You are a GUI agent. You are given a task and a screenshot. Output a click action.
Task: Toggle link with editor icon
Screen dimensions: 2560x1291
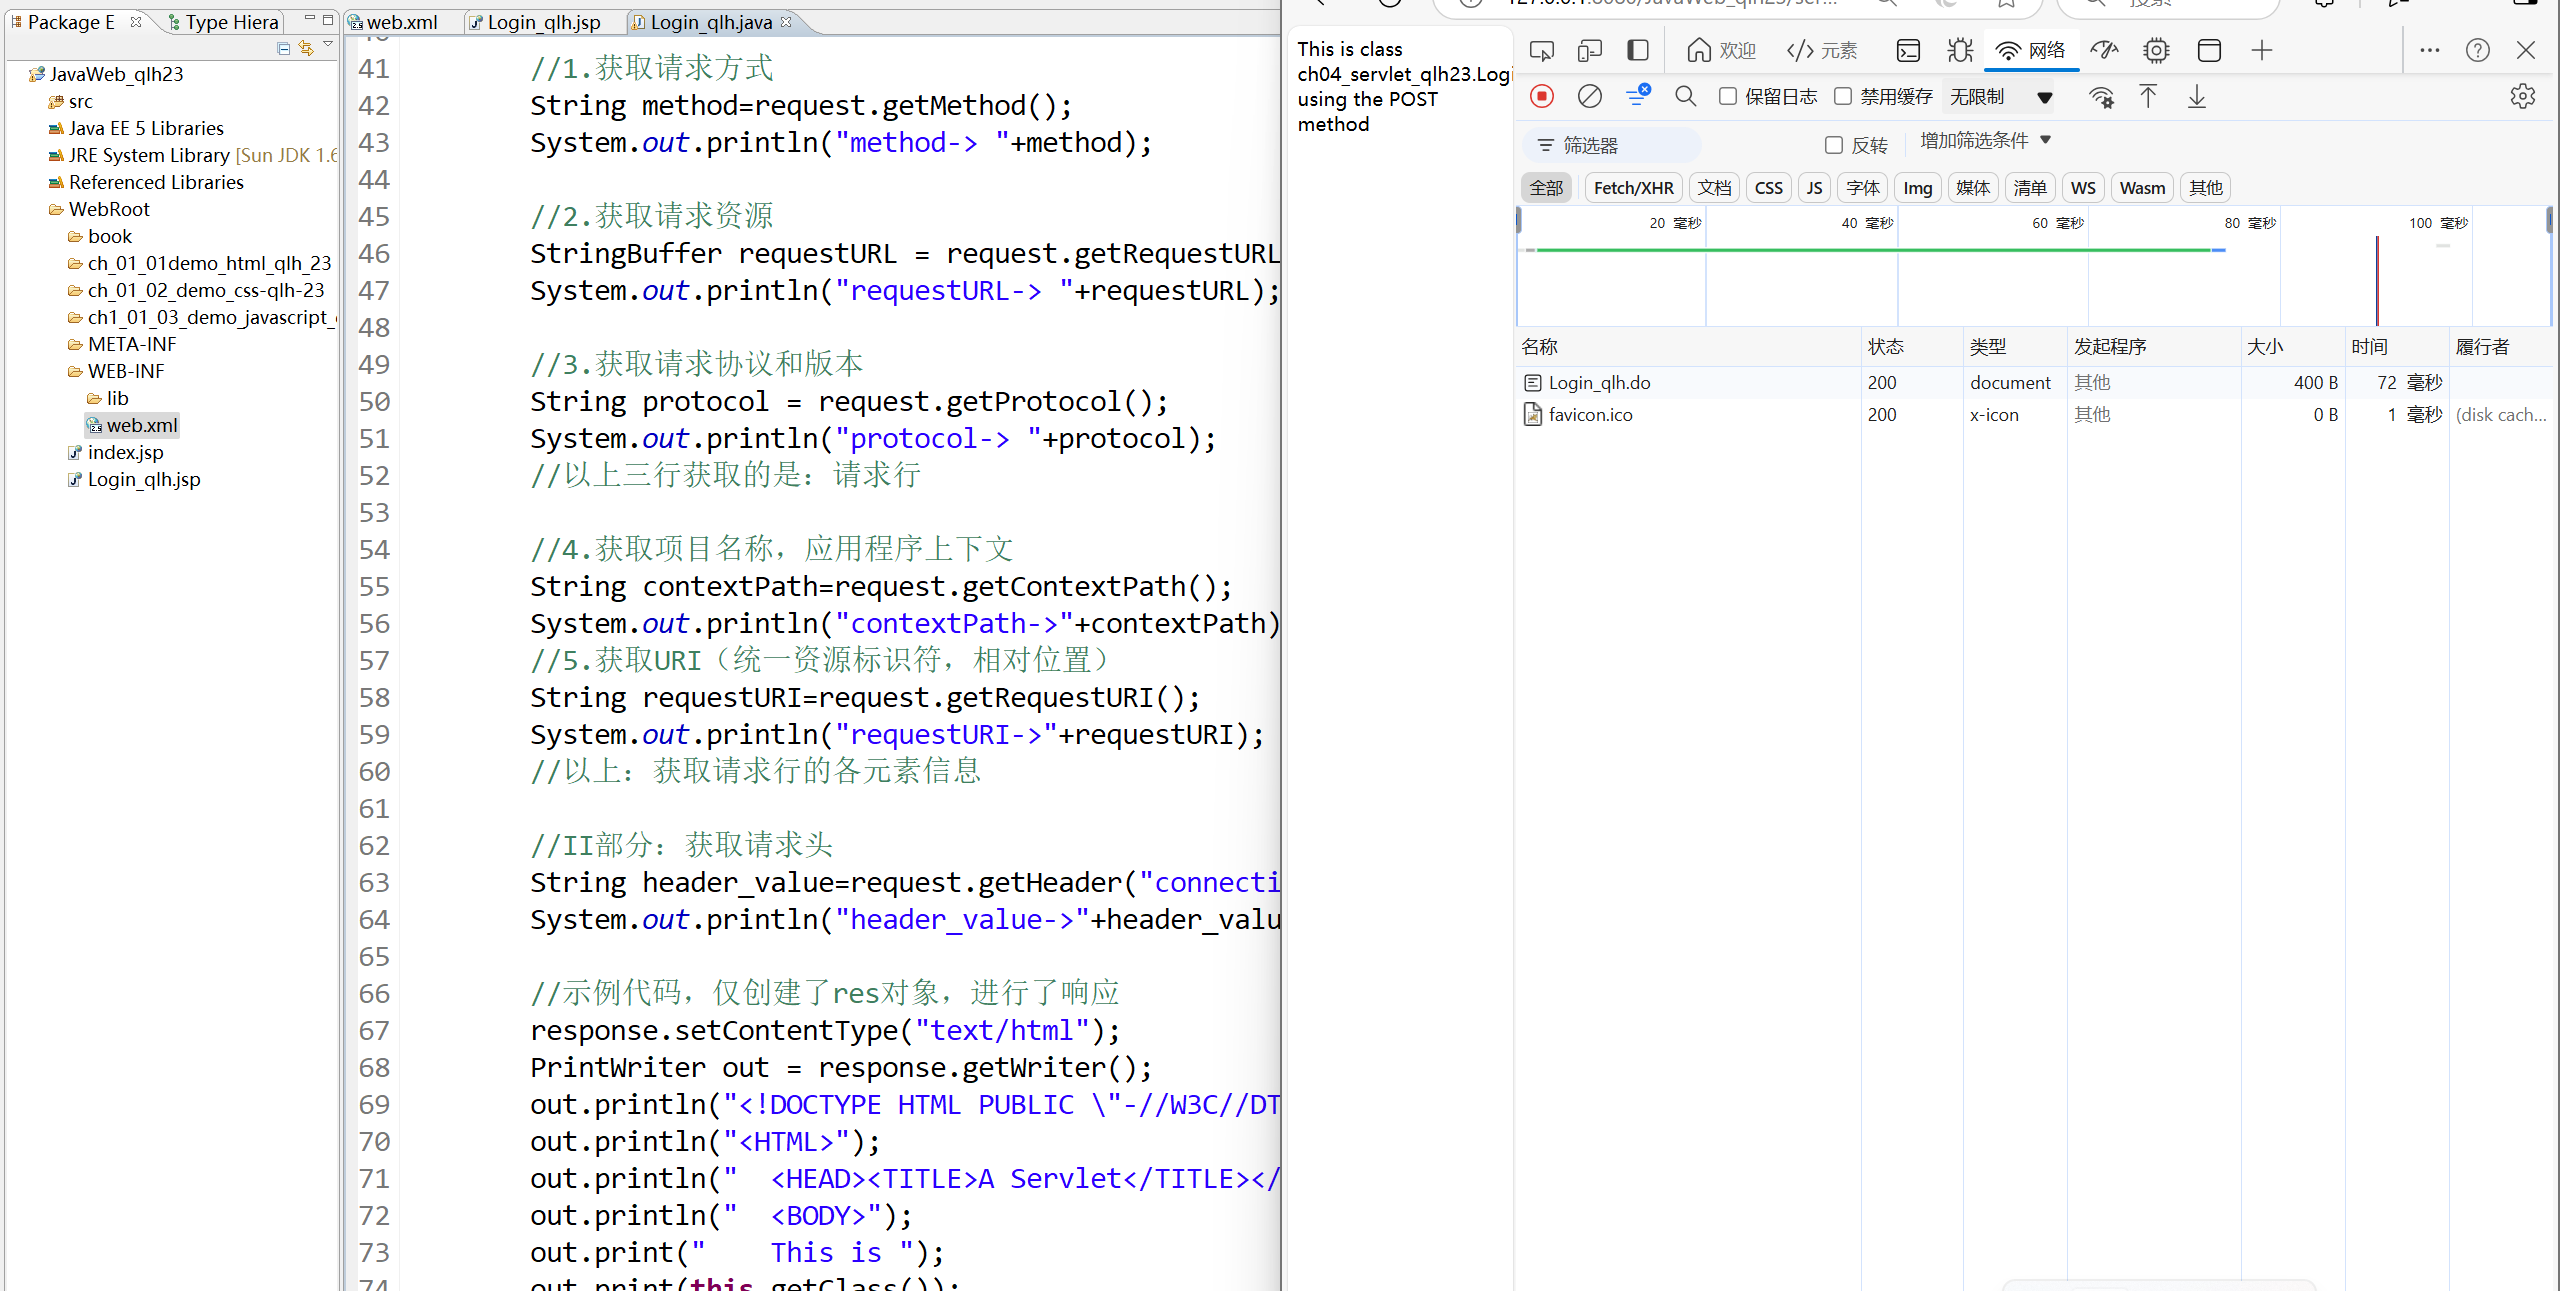306,48
